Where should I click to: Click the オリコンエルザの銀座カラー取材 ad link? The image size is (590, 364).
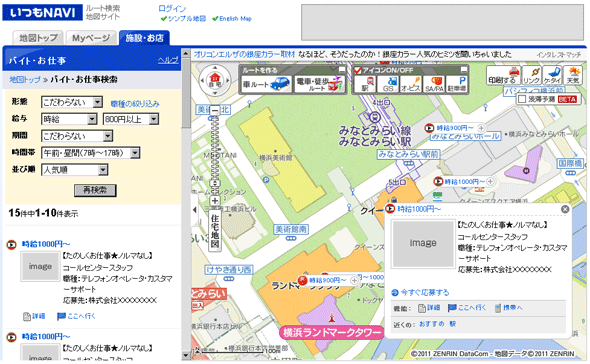point(245,54)
